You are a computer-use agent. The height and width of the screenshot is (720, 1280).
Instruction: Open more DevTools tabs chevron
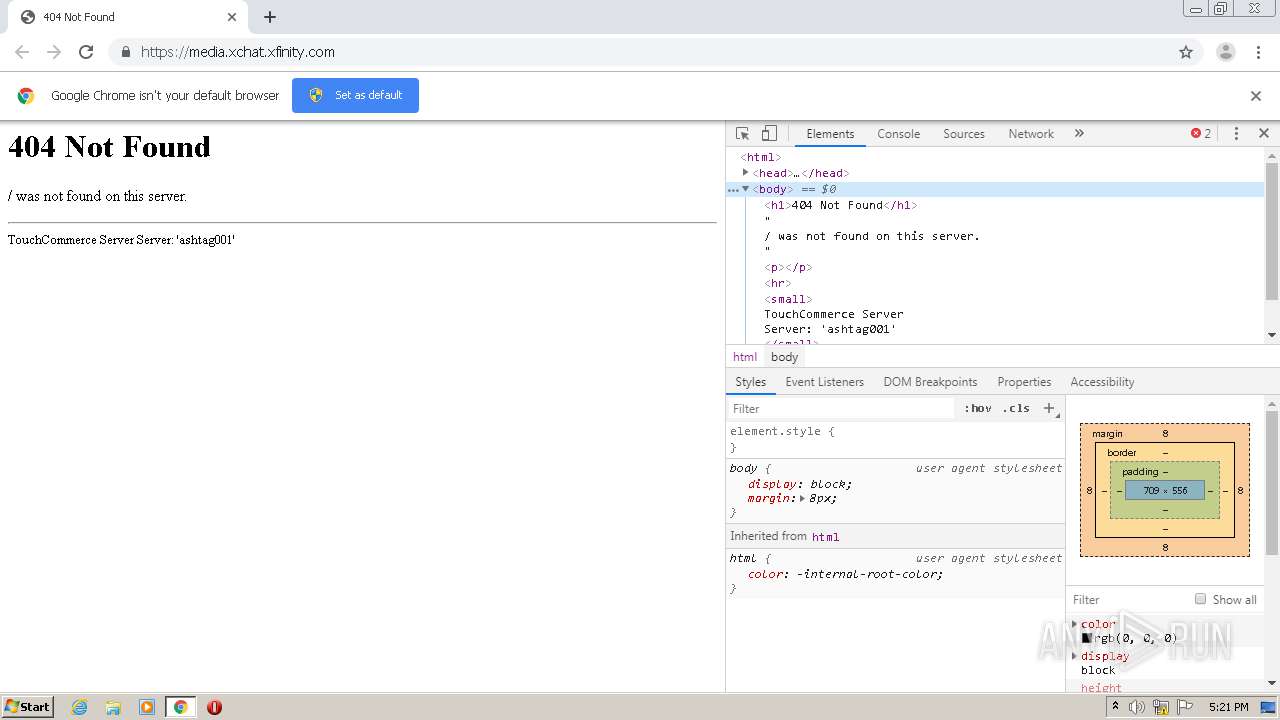click(x=1079, y=133)
